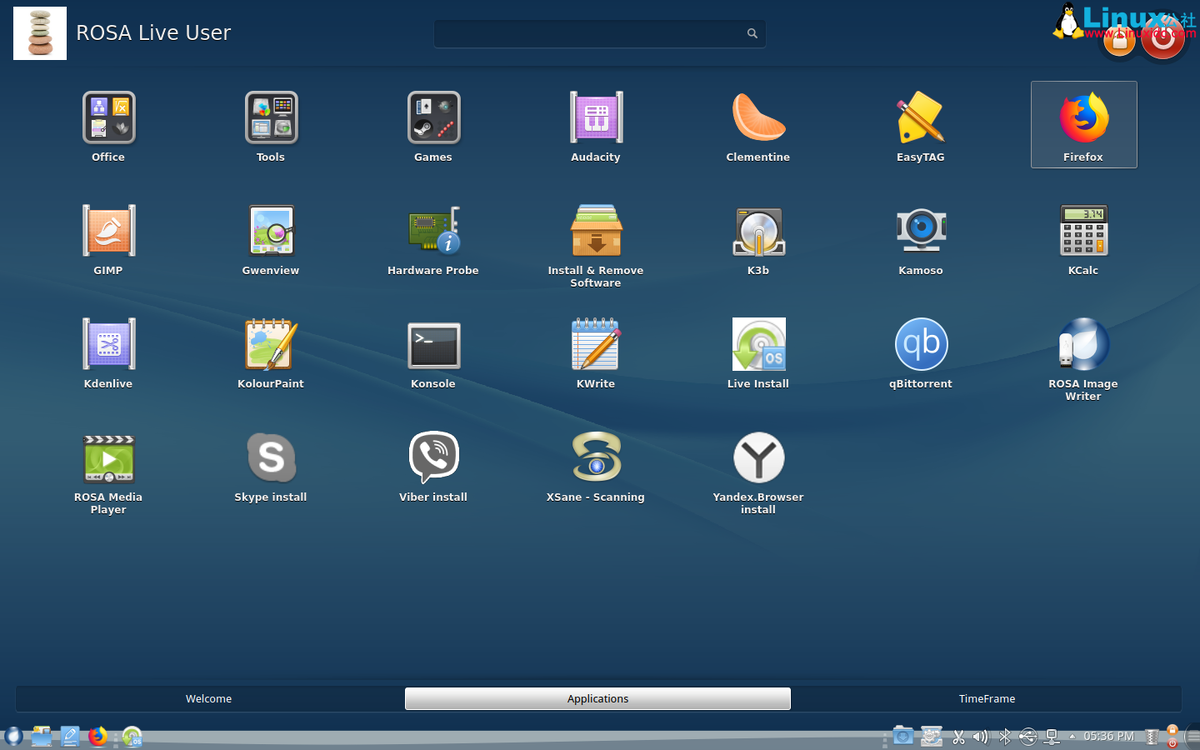Launch KolourPaint
1200x750 pixels.
(x=270, y=353)
